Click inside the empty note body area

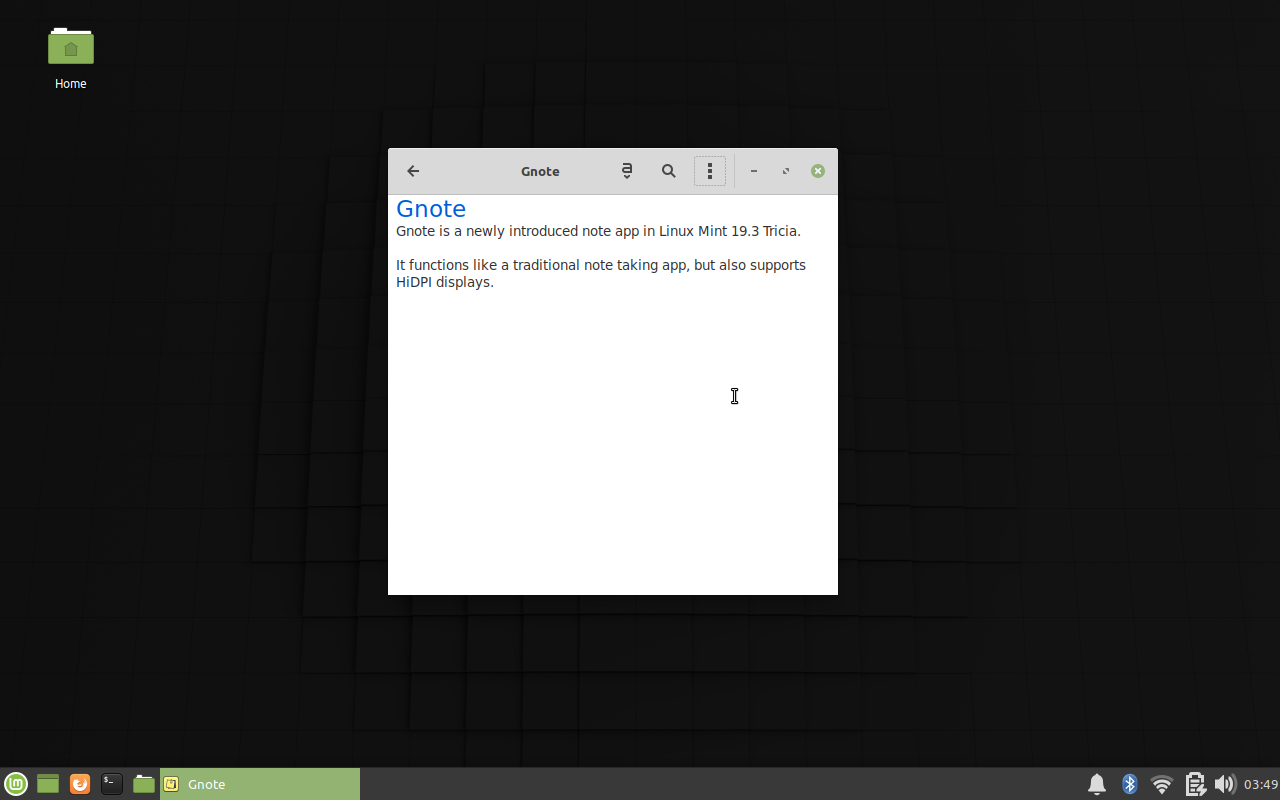coord(612,450)
